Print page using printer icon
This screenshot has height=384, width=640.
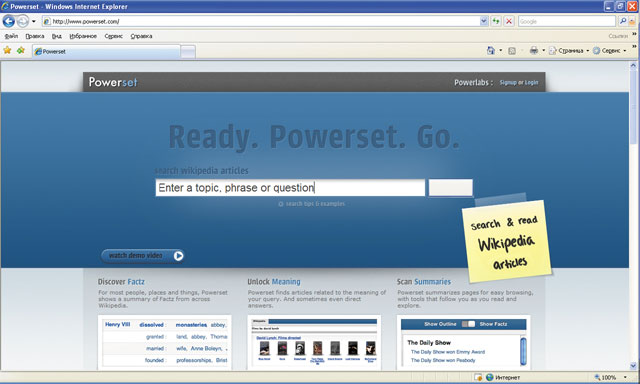[533, 51]
